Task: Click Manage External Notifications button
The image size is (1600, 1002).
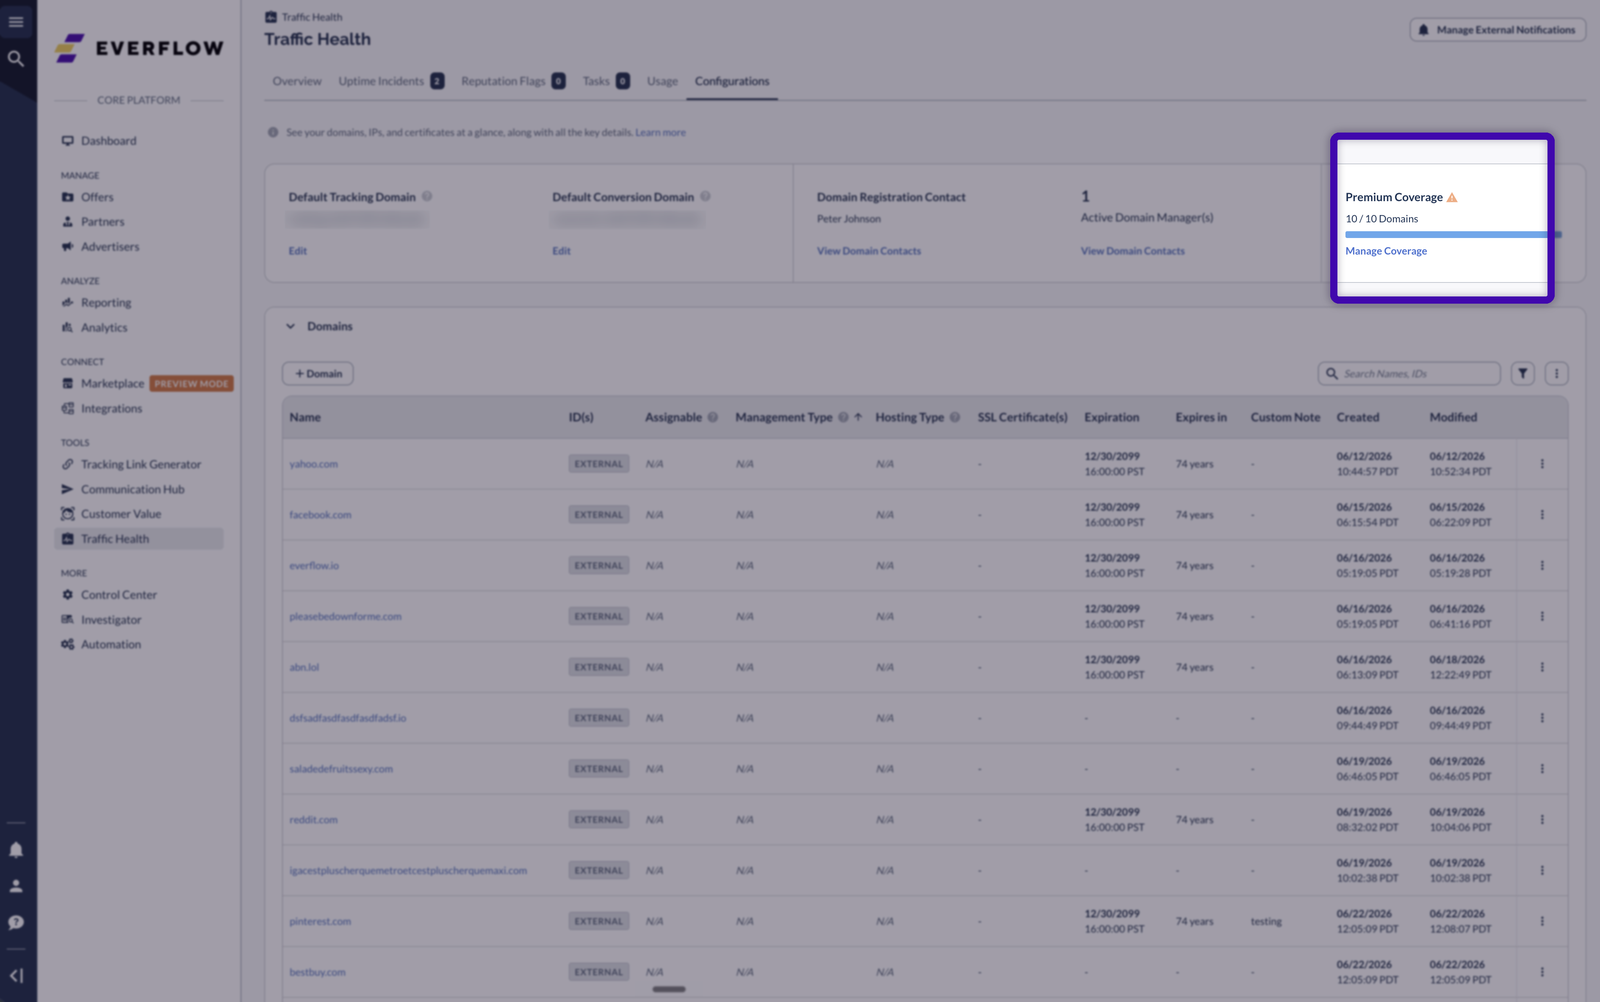Action: [x=1497, y=30]
